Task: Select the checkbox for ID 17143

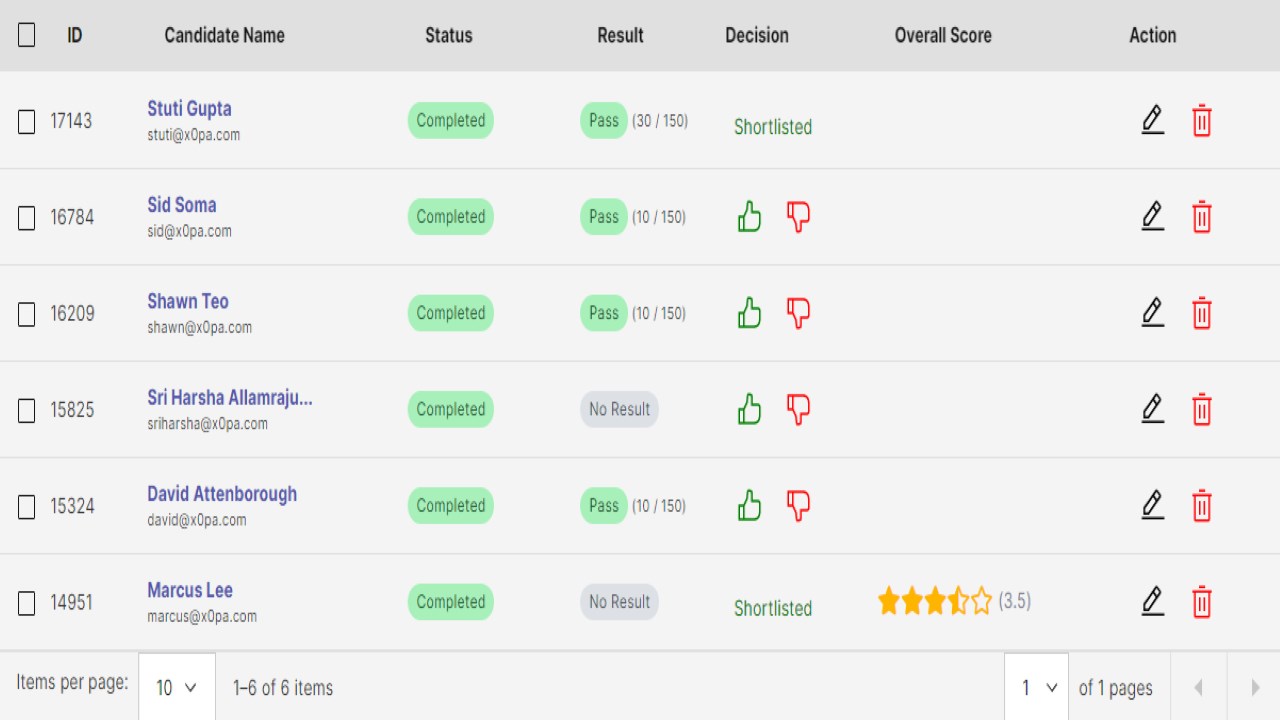Action: click(x=27, y=121)
